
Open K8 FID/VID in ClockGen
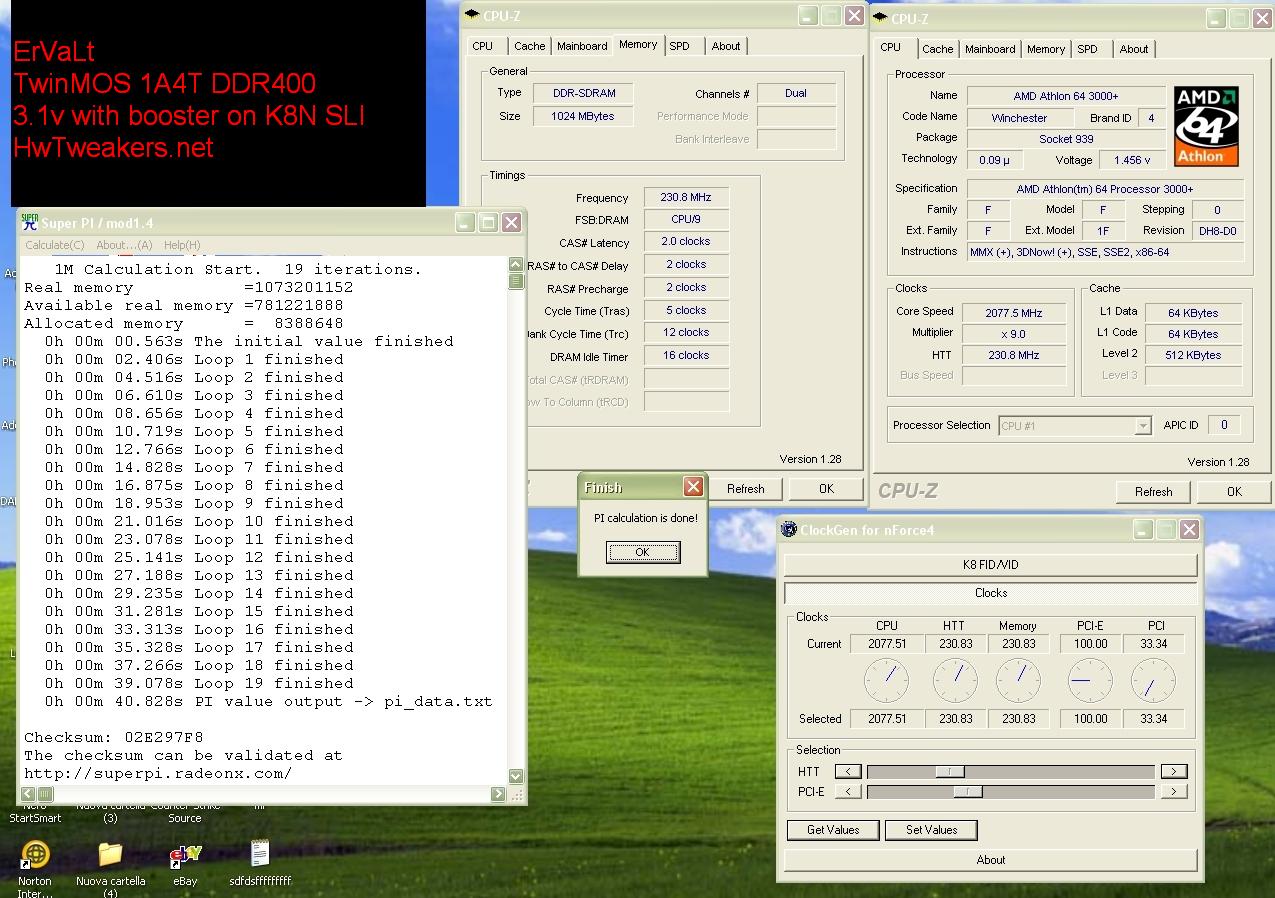coord(990,565)
